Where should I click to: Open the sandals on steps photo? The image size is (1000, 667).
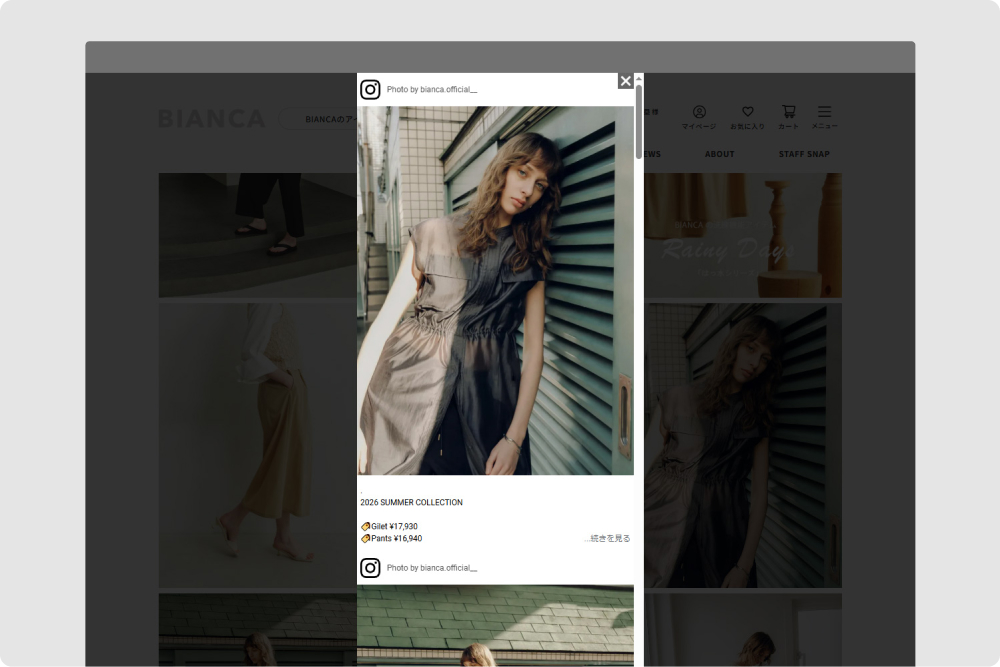point(258,235)
